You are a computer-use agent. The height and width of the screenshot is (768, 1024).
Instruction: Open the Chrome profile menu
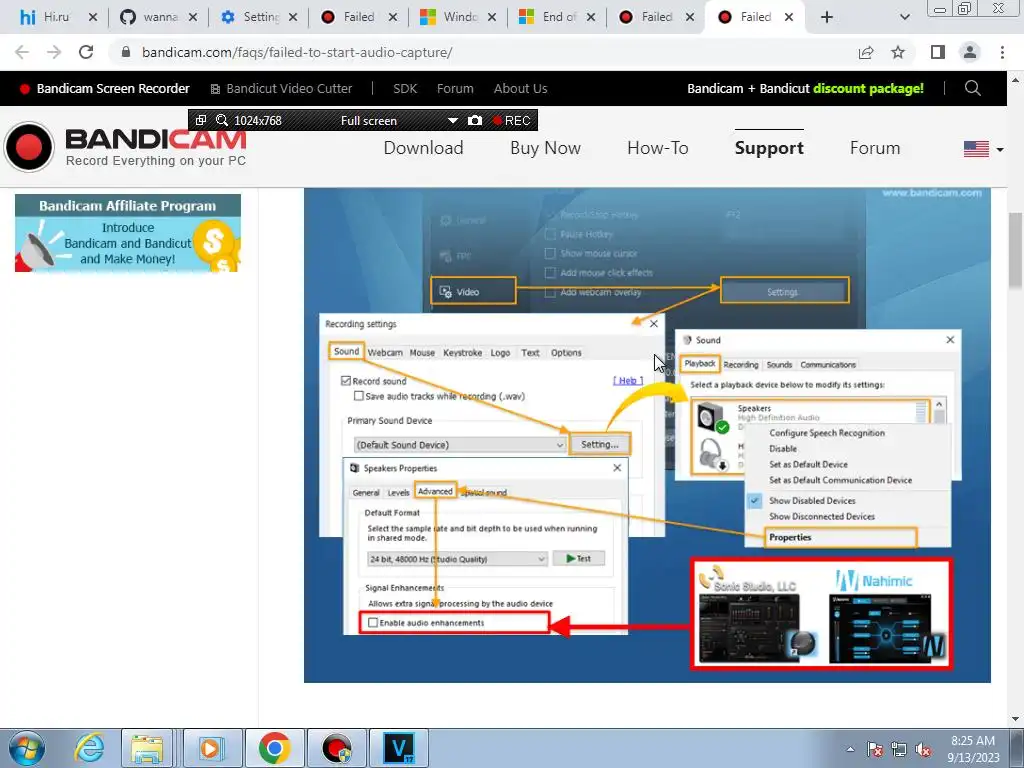click(970, 52)
